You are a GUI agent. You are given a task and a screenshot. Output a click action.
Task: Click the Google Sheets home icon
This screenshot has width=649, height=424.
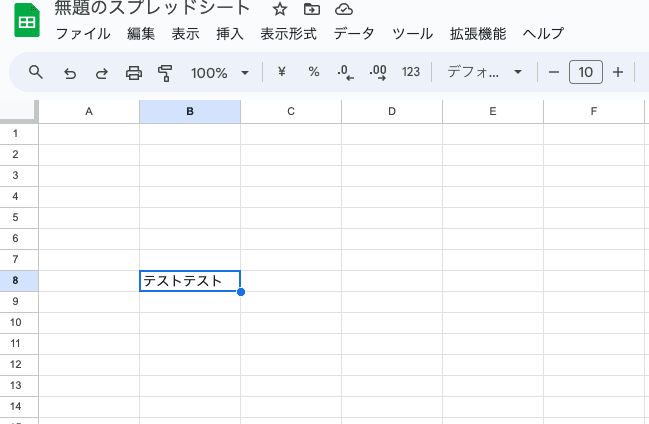[x=26, y=21]
